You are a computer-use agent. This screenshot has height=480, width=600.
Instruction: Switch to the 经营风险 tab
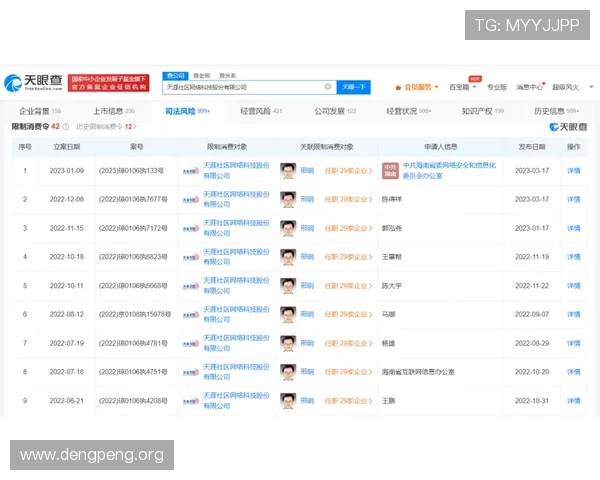tap(261, 111)
